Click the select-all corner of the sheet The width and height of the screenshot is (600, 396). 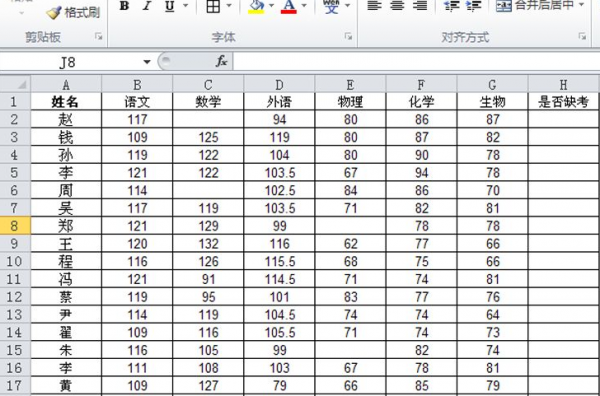click(15, 84)
